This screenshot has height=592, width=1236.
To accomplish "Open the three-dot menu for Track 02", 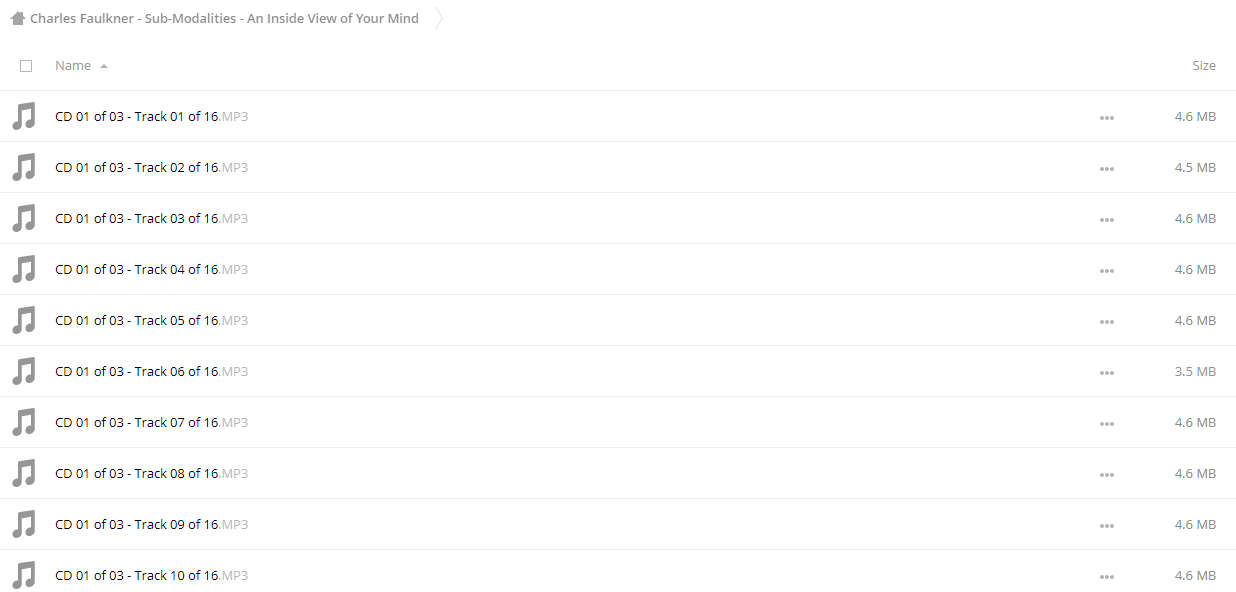I will tap(1106, 168).
